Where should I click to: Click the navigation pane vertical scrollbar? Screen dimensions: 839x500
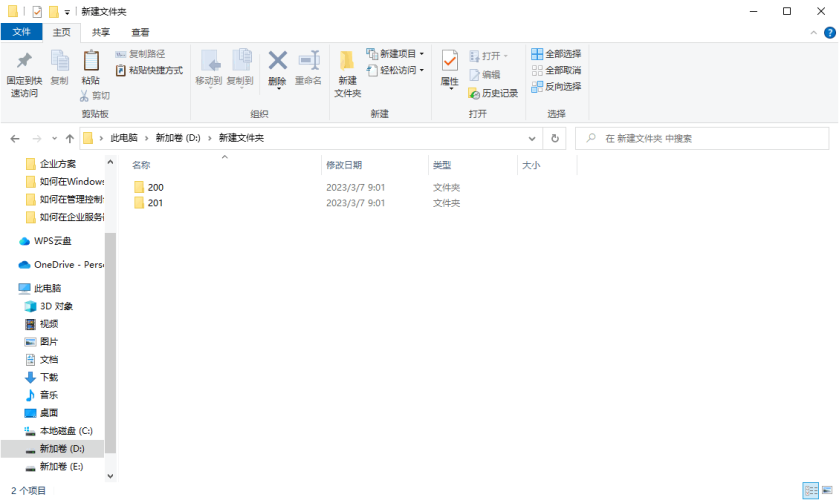(x=111, y=330)
